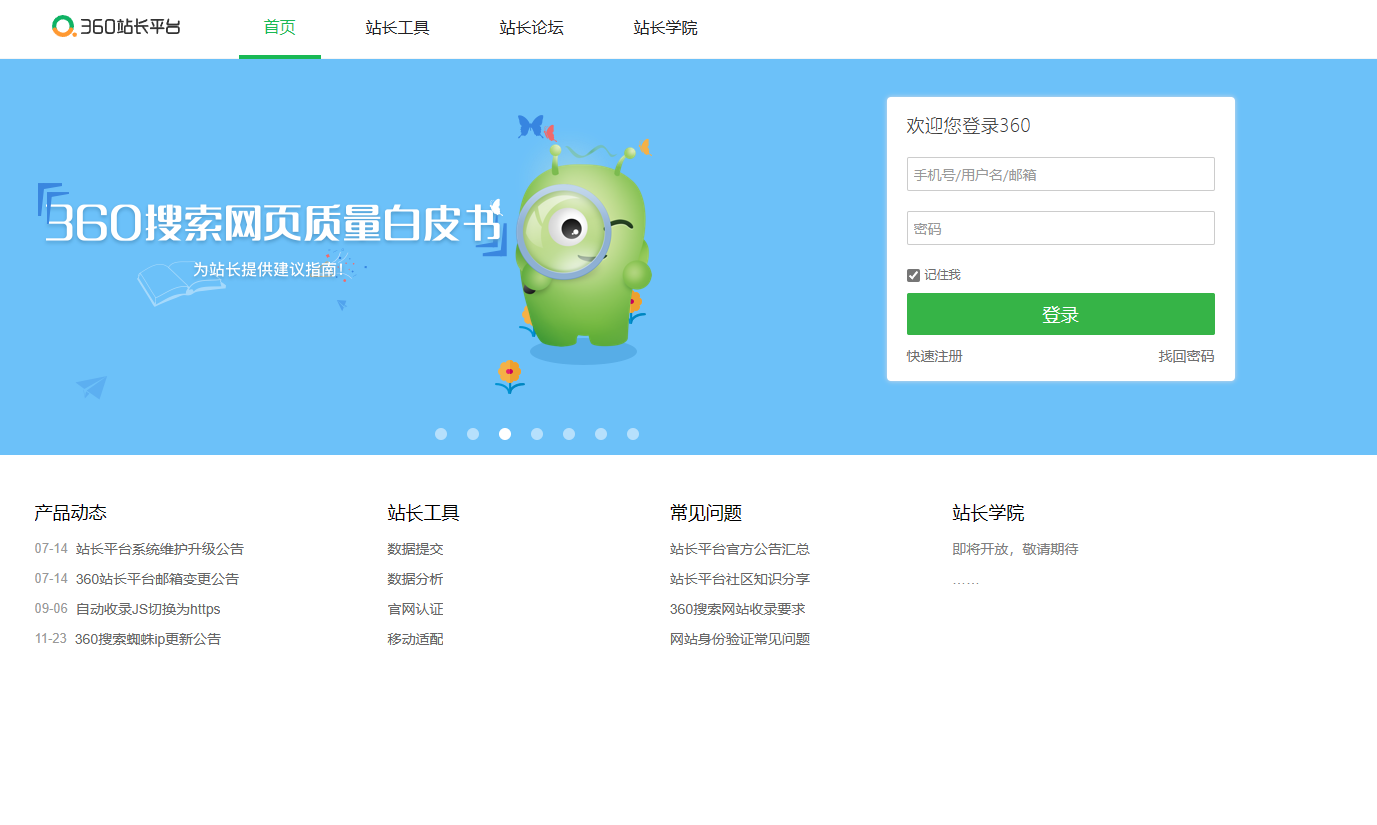Read the 360搜索网站收录要求 FAQ
This screenshot has width=1377, height=825.
[x=737, y=609]
